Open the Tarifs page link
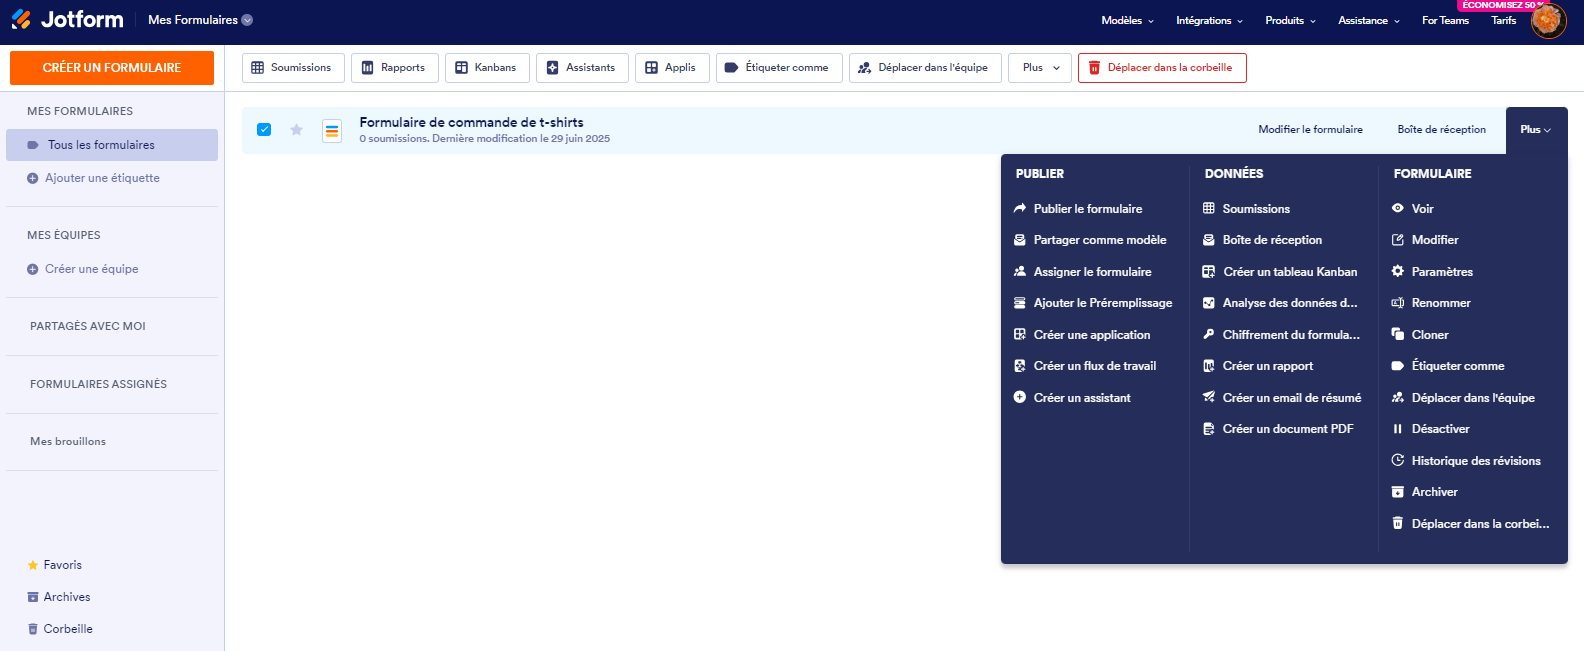Image resolution: width=1584 pixels, height=651 pixels. [x=1503, y=21]
